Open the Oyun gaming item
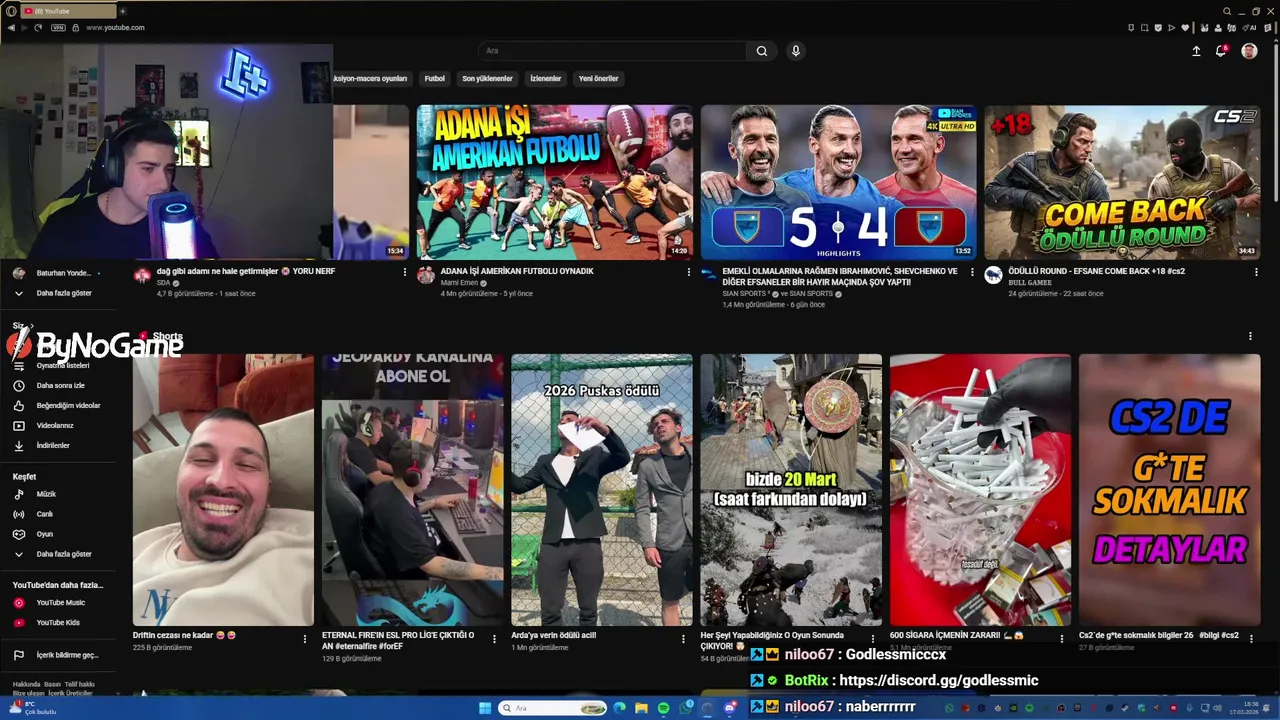The image size is (1280, 720). (58, 534)
